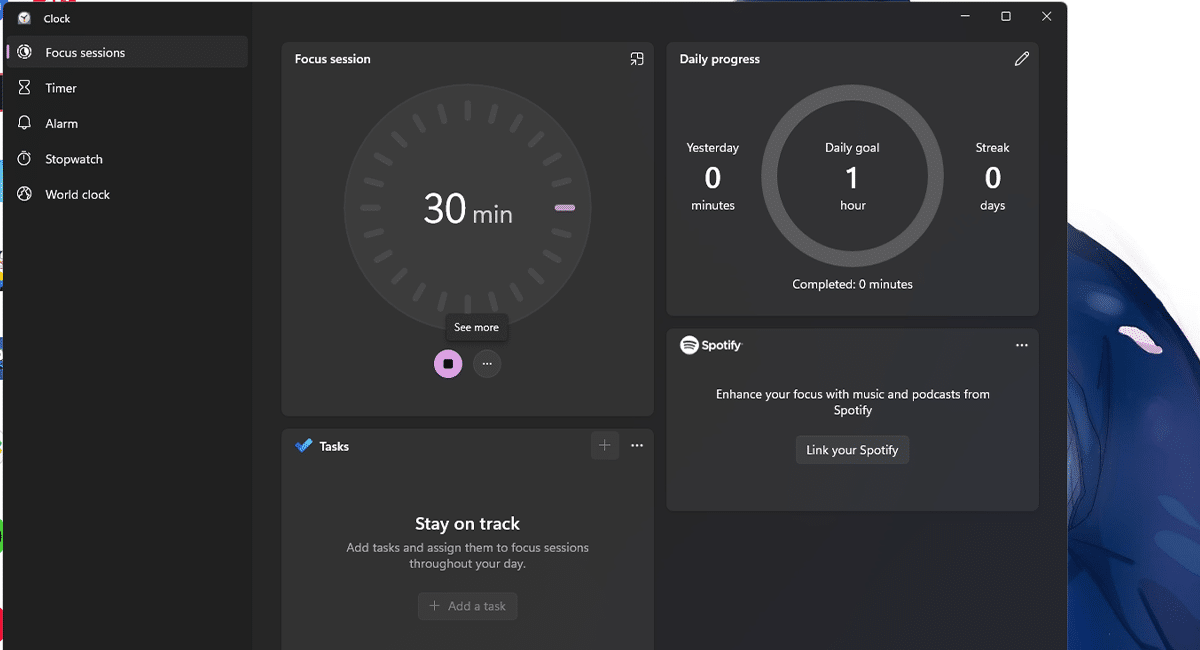This screenshot has height=650, width=1200.
Task: Open See more options under focus timer
Action: tap(487, 364)
